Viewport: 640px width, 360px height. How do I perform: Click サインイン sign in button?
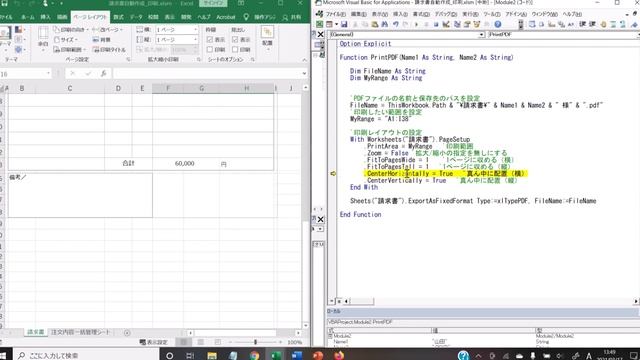click(213, 3)
